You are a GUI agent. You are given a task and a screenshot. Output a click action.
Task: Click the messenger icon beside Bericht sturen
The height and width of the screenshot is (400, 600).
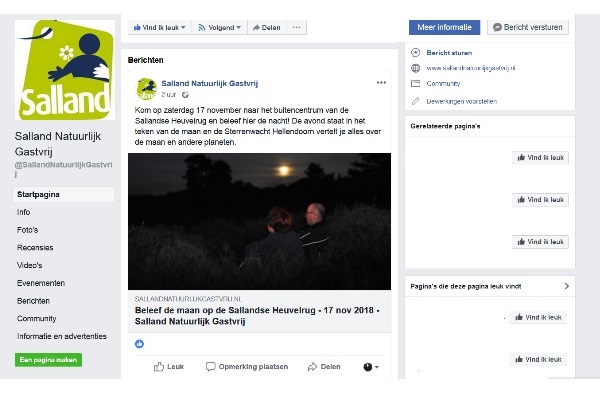[416, 52]
